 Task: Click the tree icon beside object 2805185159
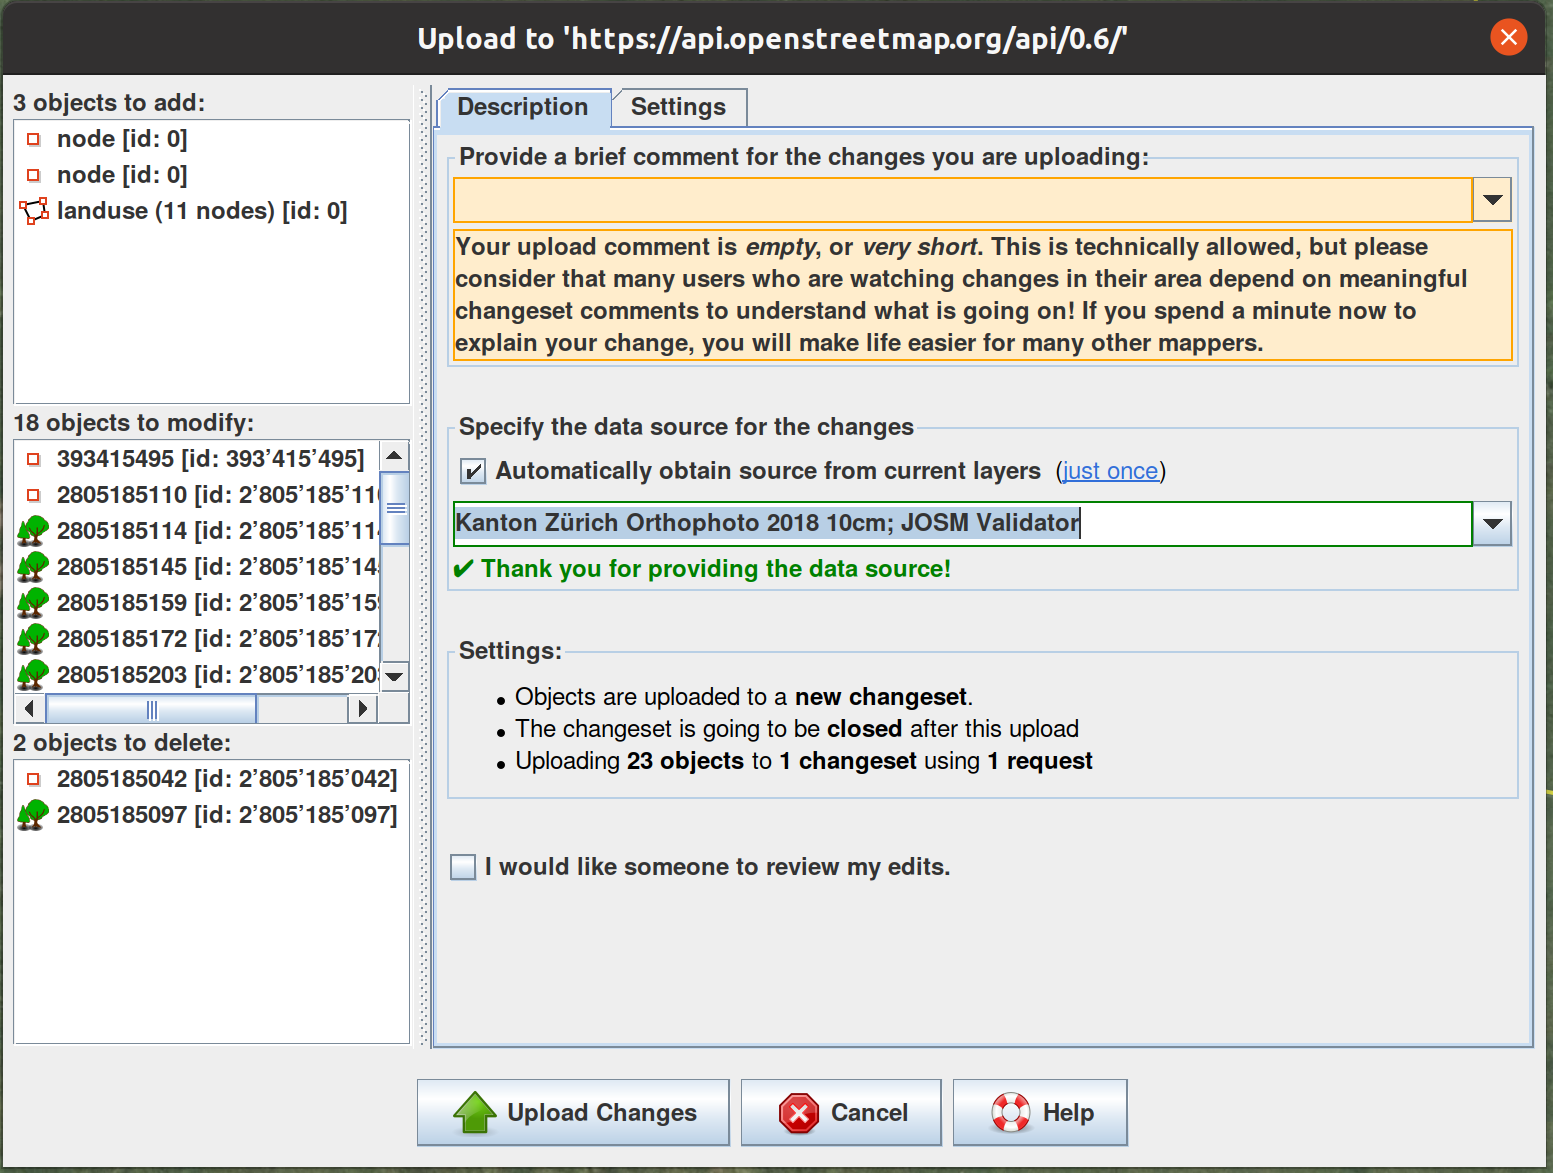pos(33,603)
